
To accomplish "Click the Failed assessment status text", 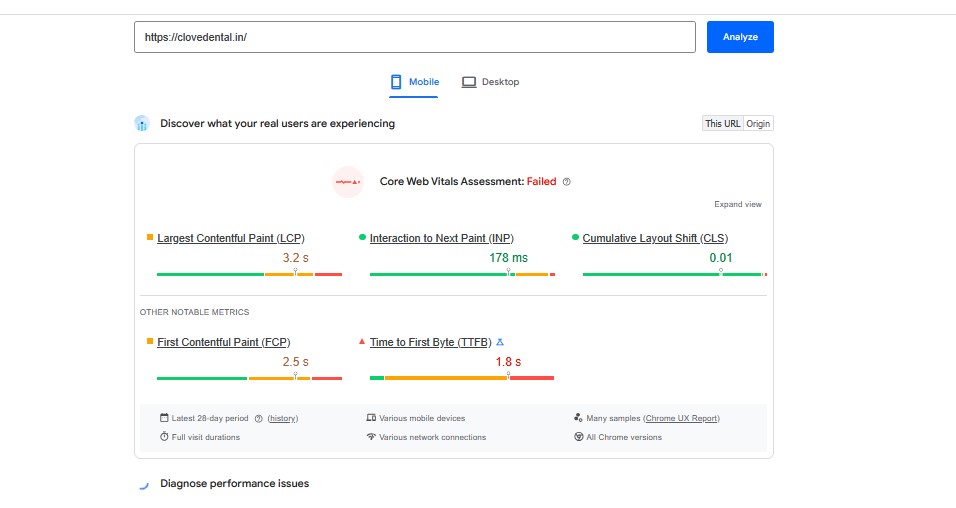I will pos(541,182).
